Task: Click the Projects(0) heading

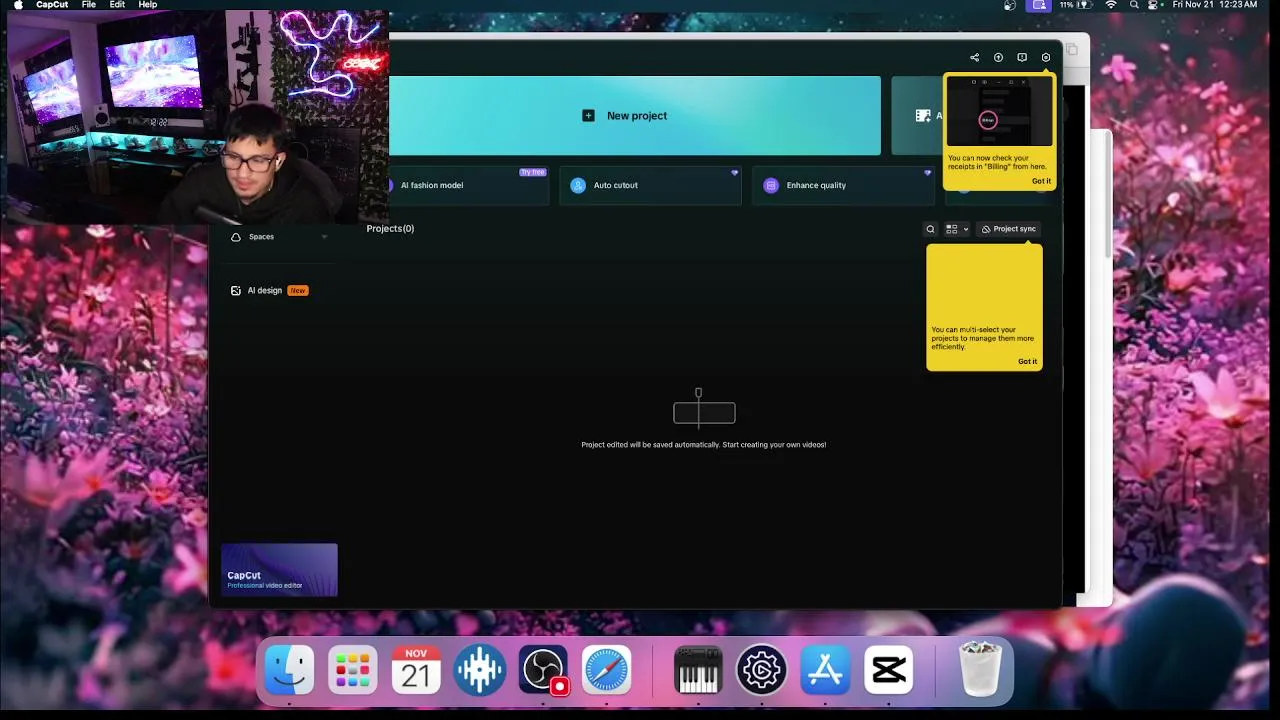Action: point(390,229)
